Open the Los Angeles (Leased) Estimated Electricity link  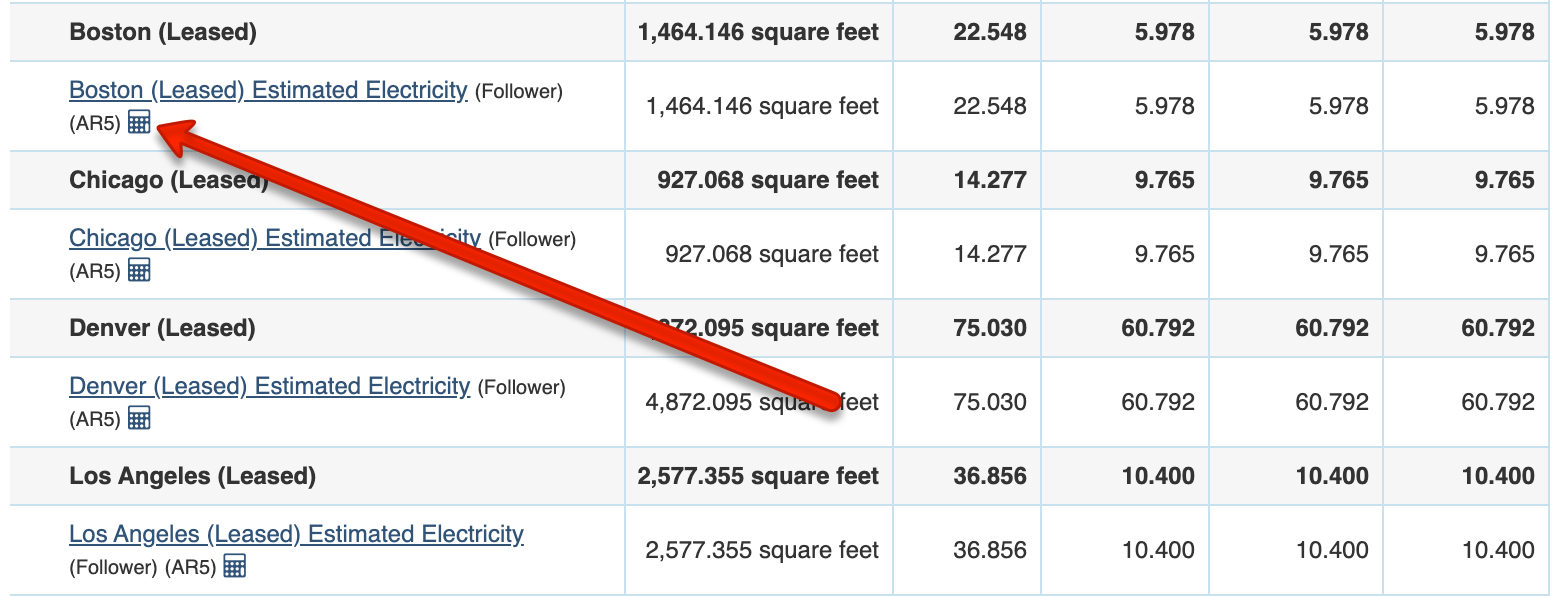[x=296, y=534]
